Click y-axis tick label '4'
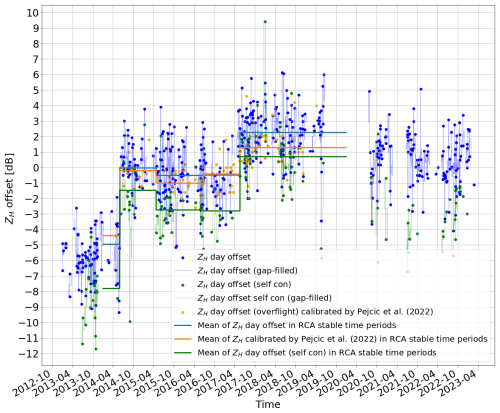Screen dimensions: 500x413 (36, 106)
